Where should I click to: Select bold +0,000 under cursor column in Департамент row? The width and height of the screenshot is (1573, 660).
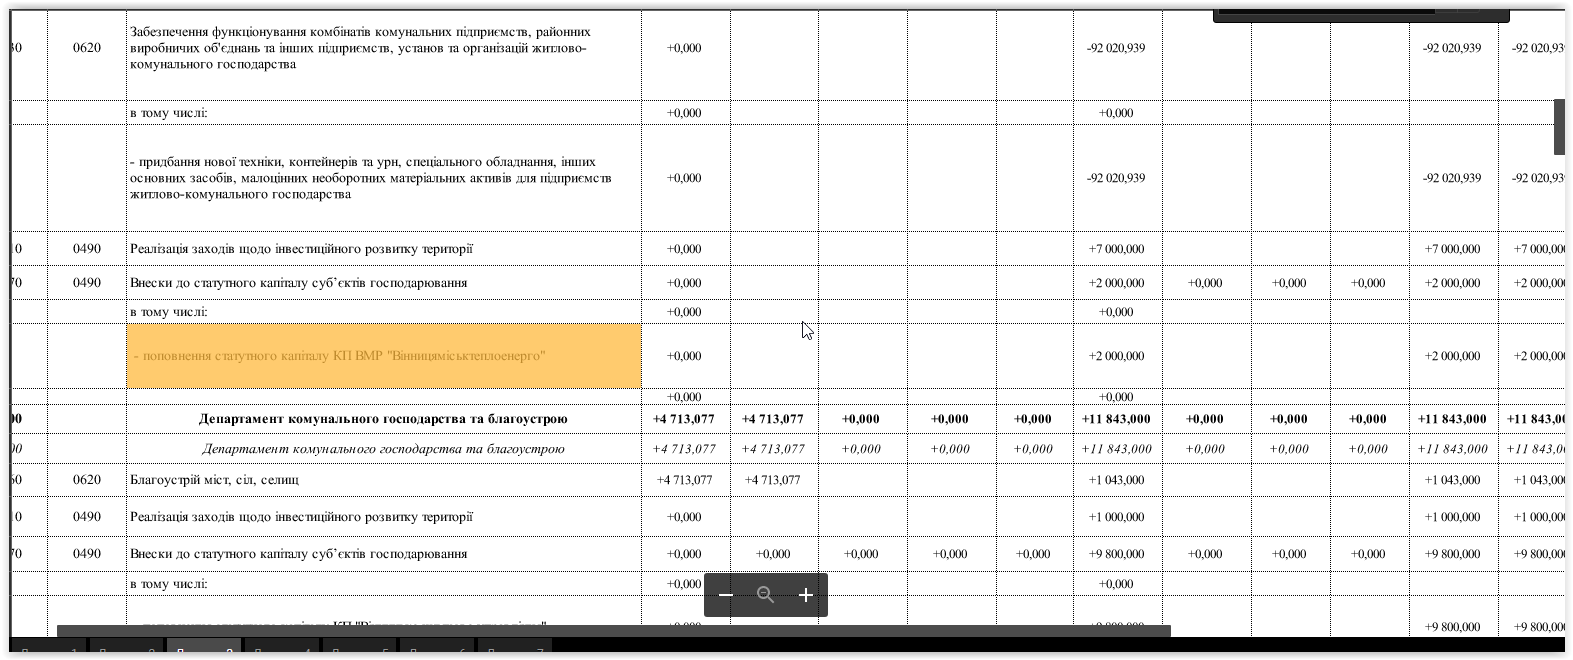tap(861, 419)
